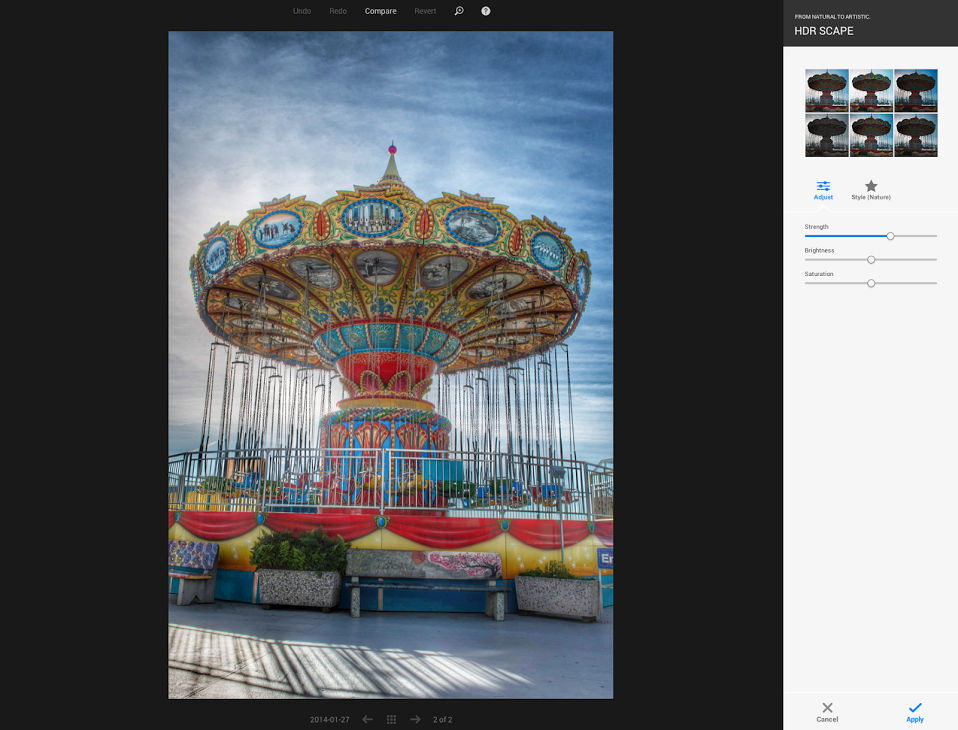Viewport: 958px width, 730px height.
Task: Open the zoom loupe tool
Action: click(459, 11)
